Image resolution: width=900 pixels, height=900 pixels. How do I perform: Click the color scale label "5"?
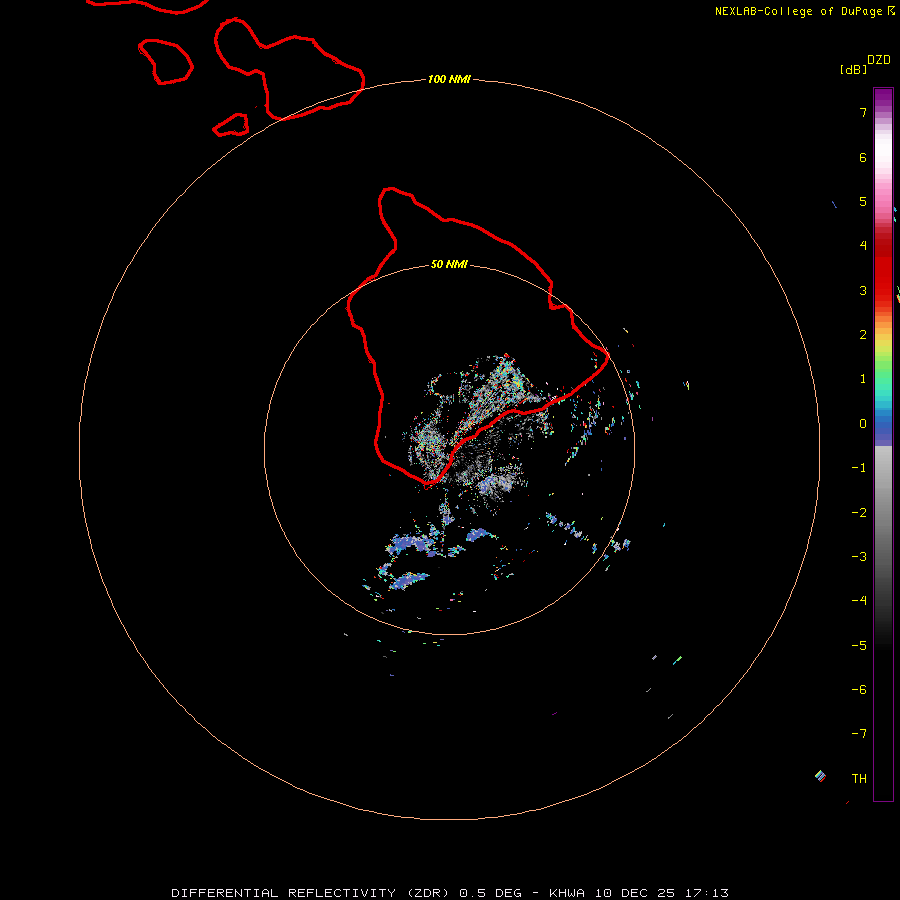tap(863, 201)
